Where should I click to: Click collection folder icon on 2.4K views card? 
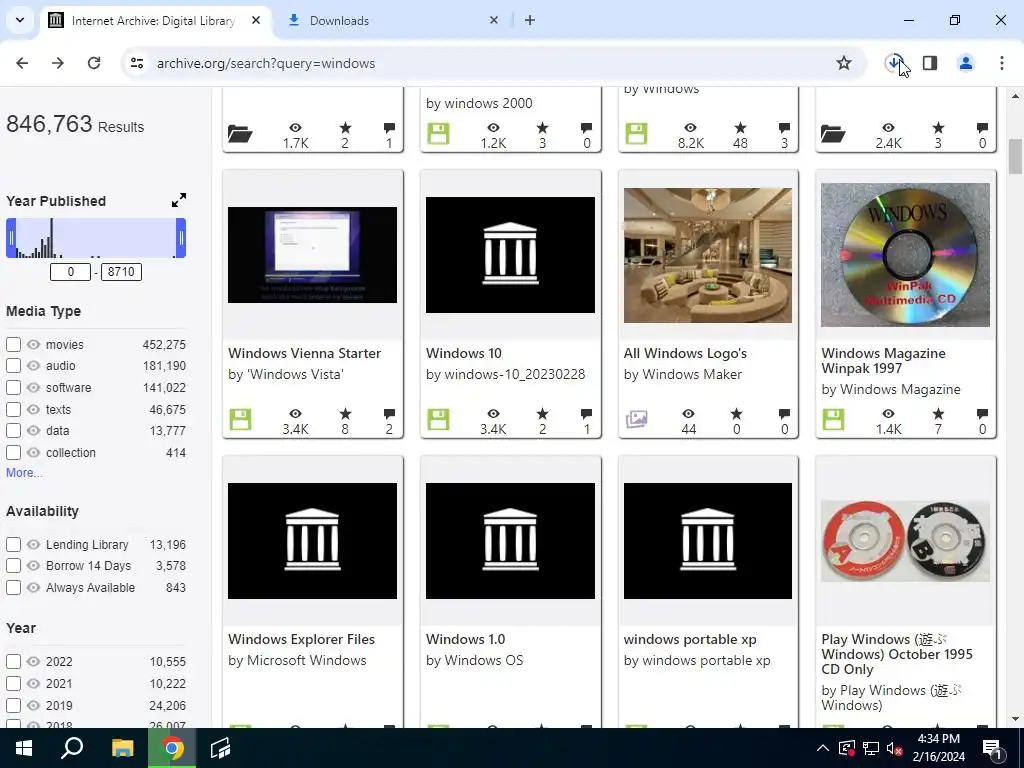[833, 134]
